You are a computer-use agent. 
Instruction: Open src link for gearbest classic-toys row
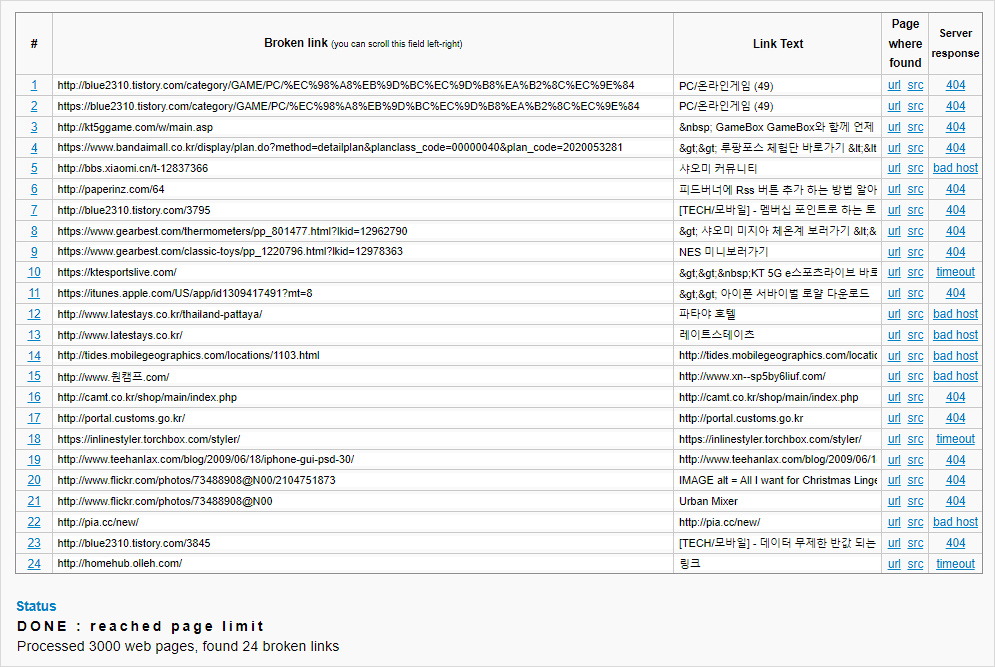[x=915, y=252]
